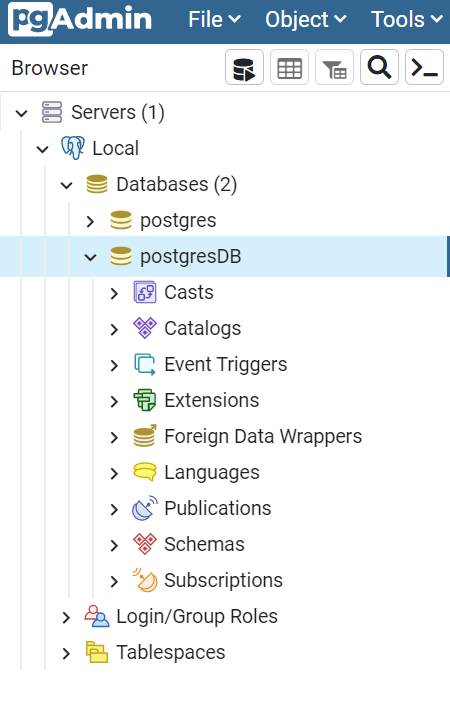Expand the Catalogs node
Viewport: 450px width, 707px height.
pos(114,329)
